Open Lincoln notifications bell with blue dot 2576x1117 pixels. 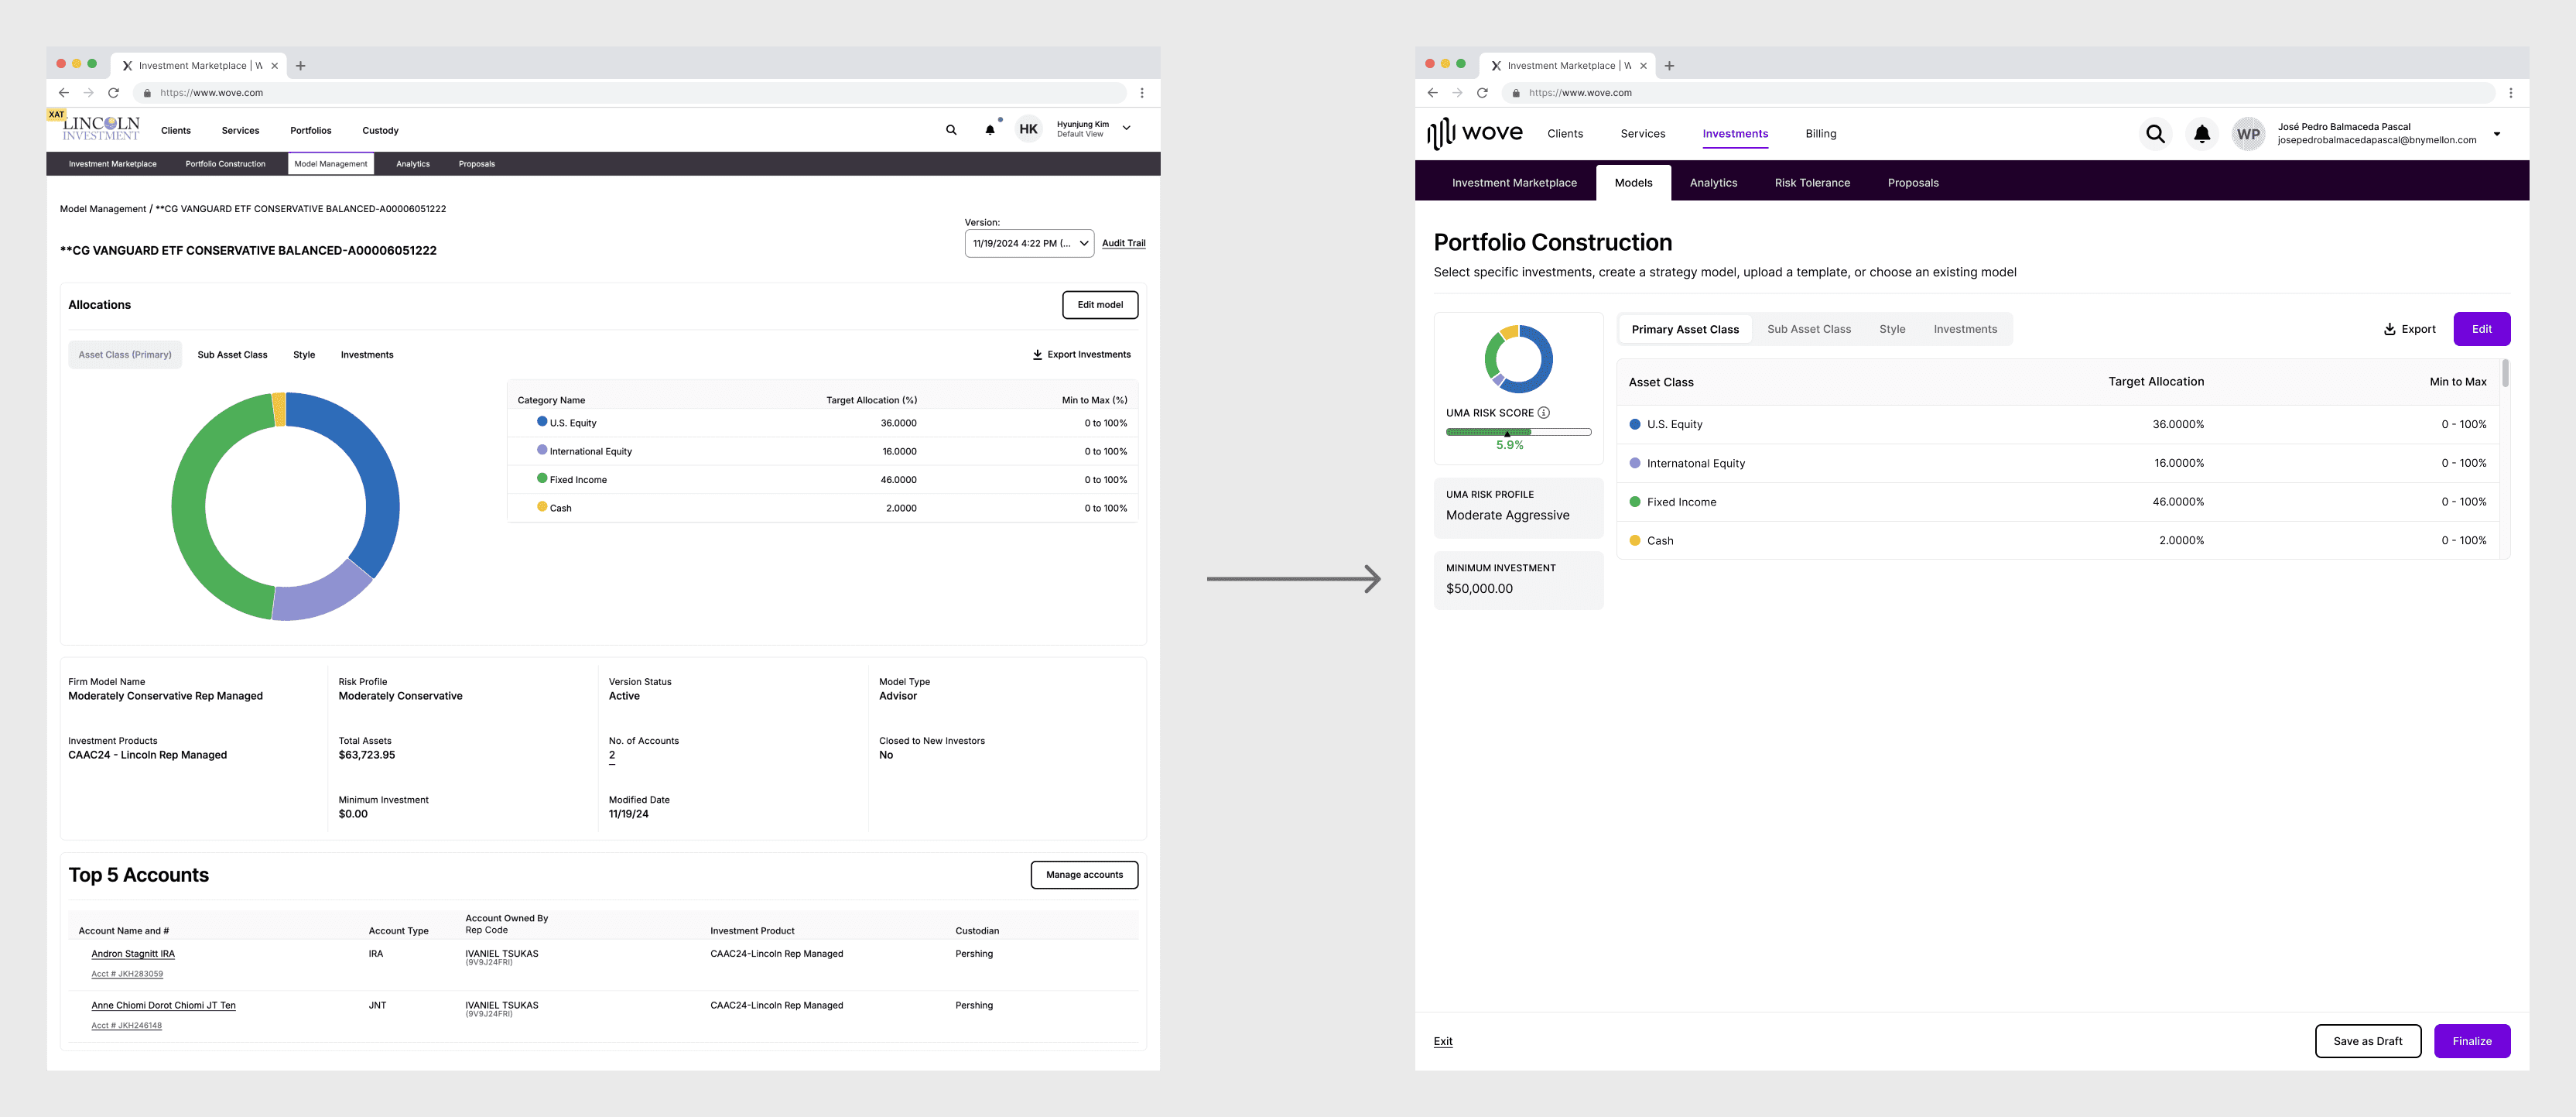990,130
